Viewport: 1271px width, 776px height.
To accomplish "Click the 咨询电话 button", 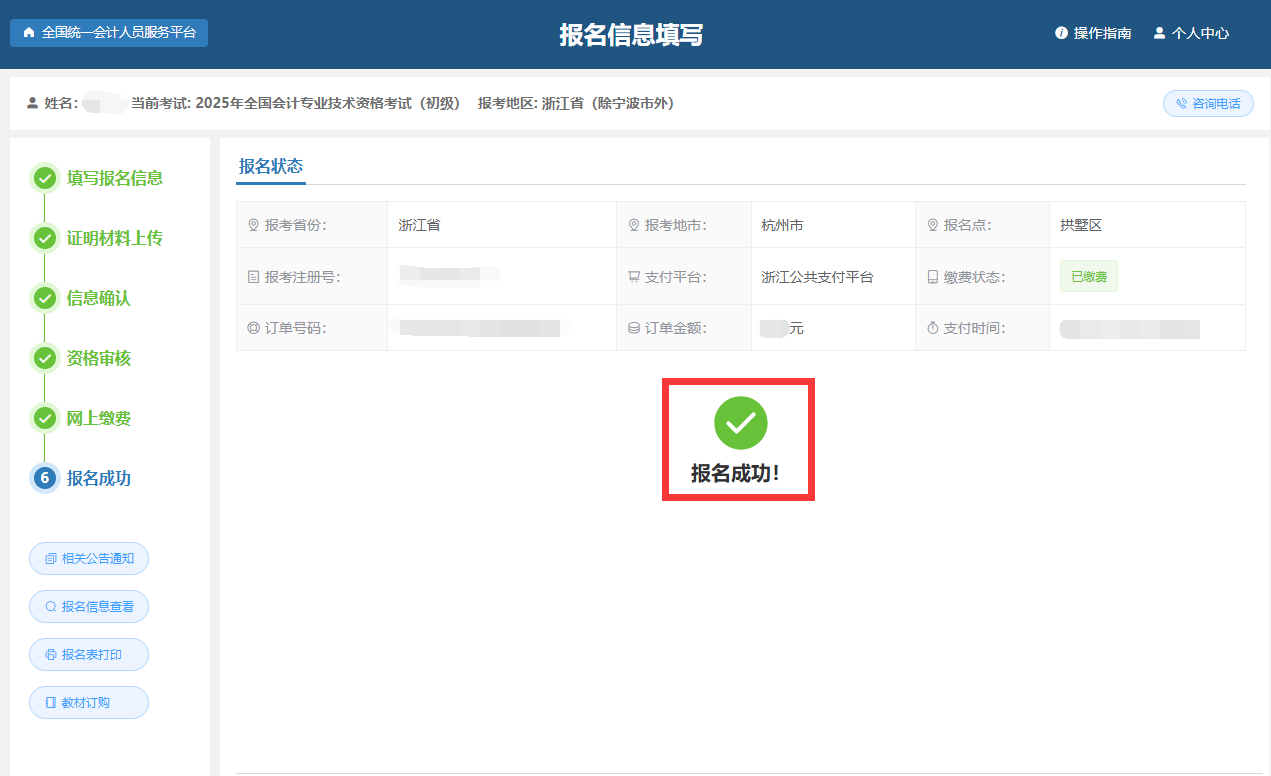I will pos(1208,104).
